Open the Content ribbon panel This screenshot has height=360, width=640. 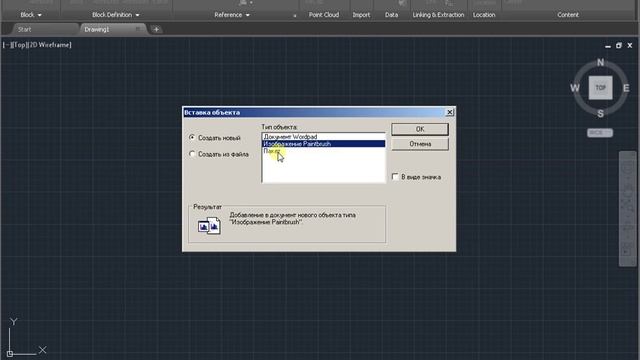click(568, 15)
